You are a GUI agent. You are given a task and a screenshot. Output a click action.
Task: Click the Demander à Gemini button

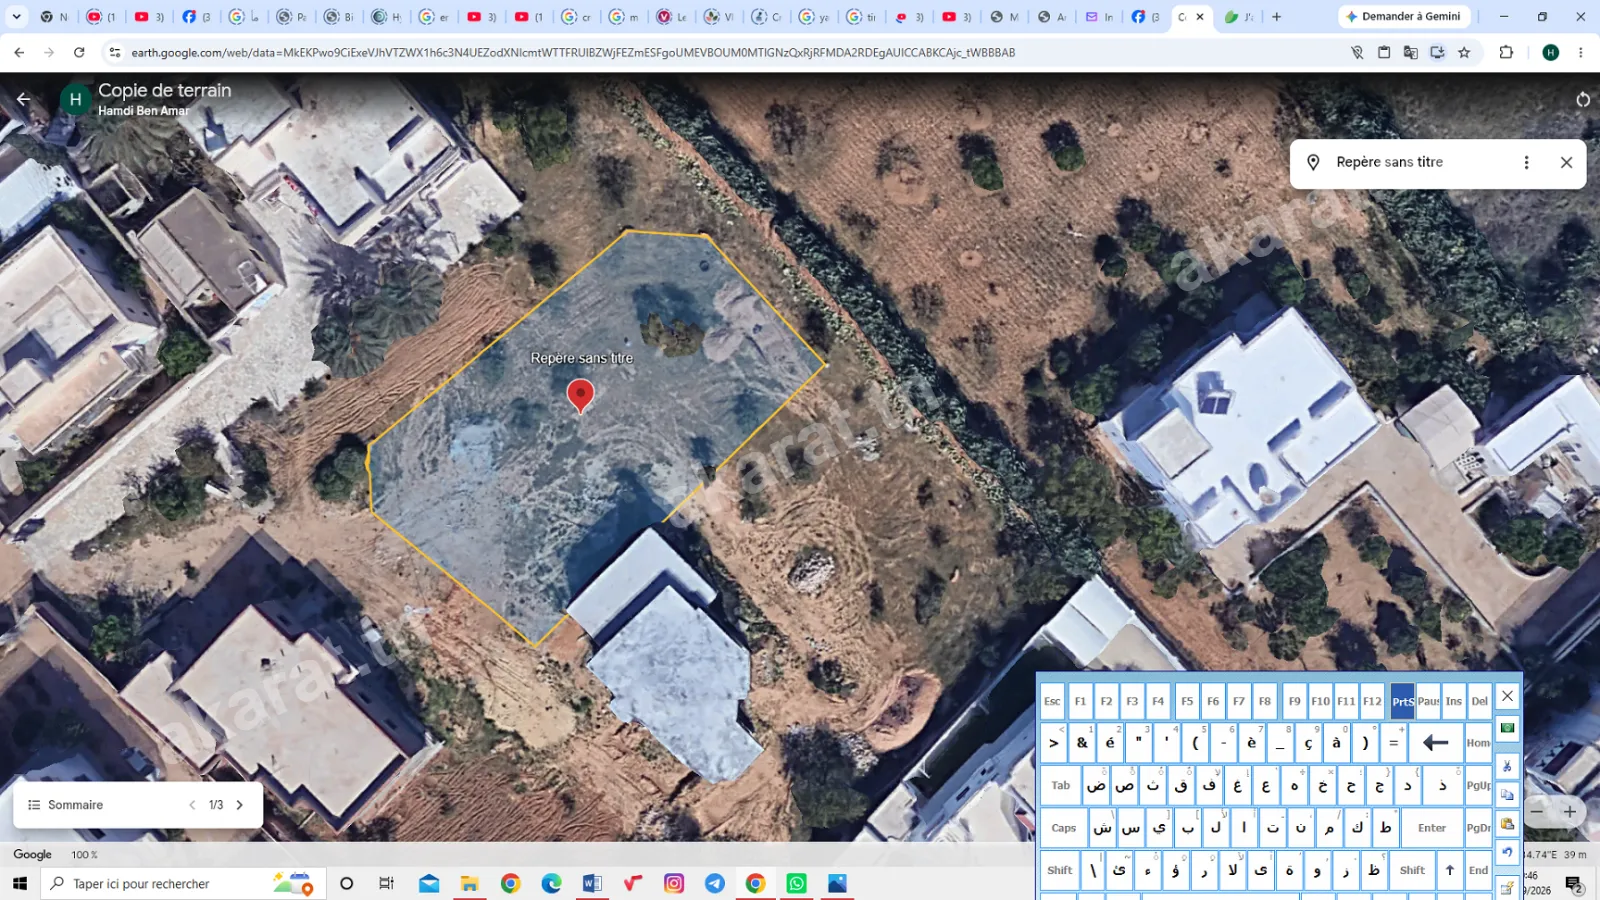tap(1403, 17)
